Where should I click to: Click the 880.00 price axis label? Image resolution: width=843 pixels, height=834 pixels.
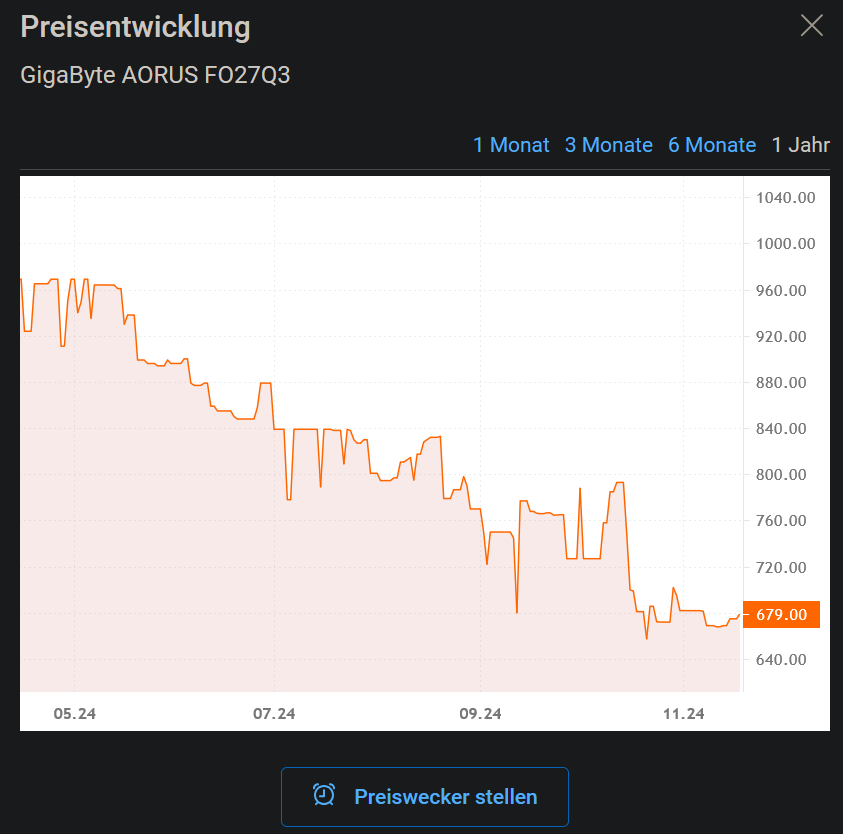[x=781, y=383]
